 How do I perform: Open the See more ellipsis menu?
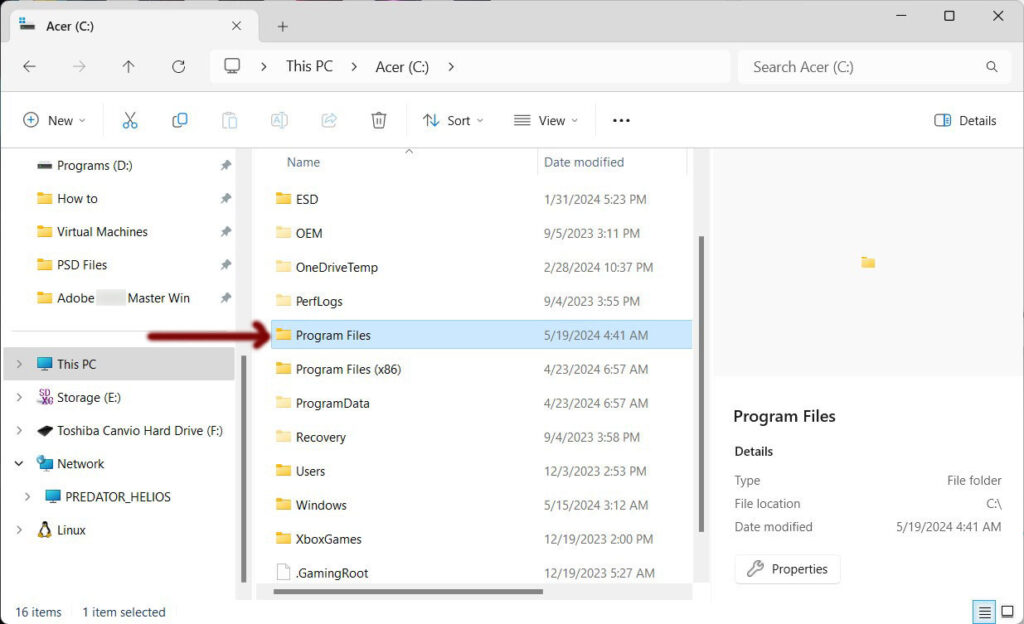click(621, 120)
